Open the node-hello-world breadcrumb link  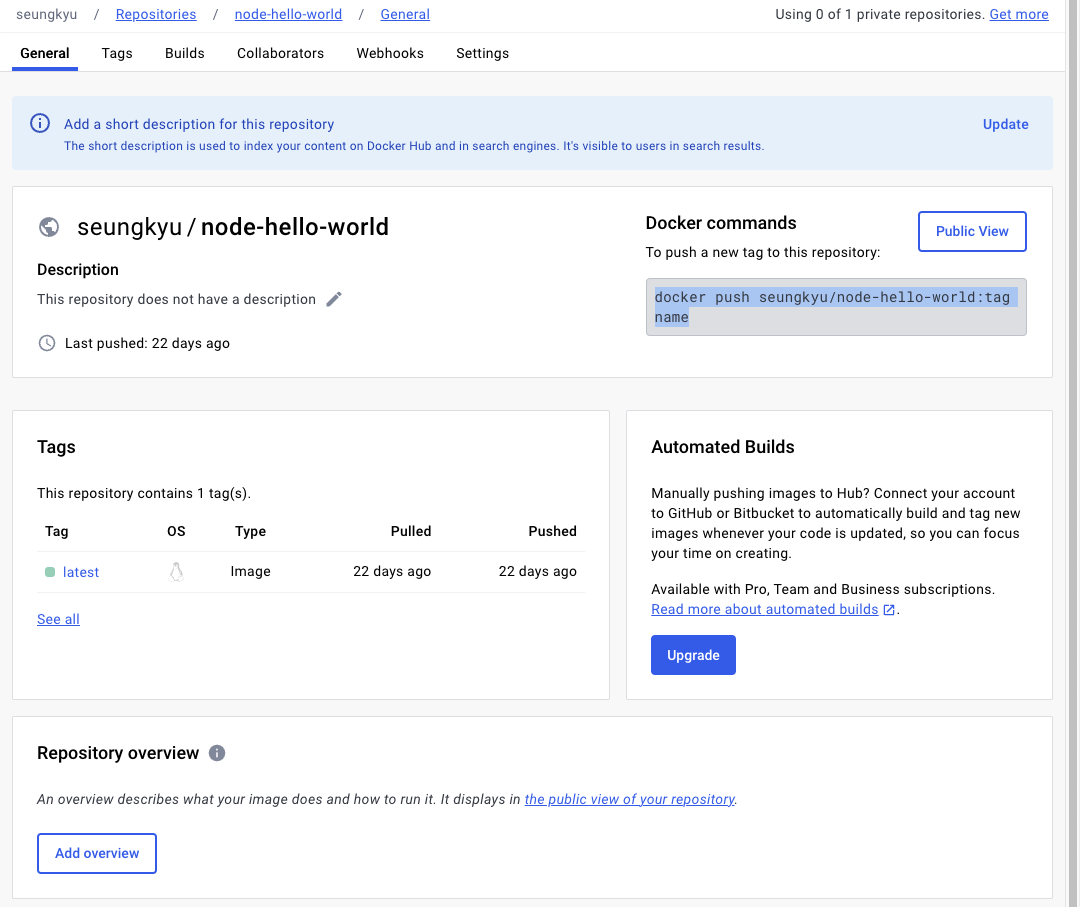coord(288,14)
